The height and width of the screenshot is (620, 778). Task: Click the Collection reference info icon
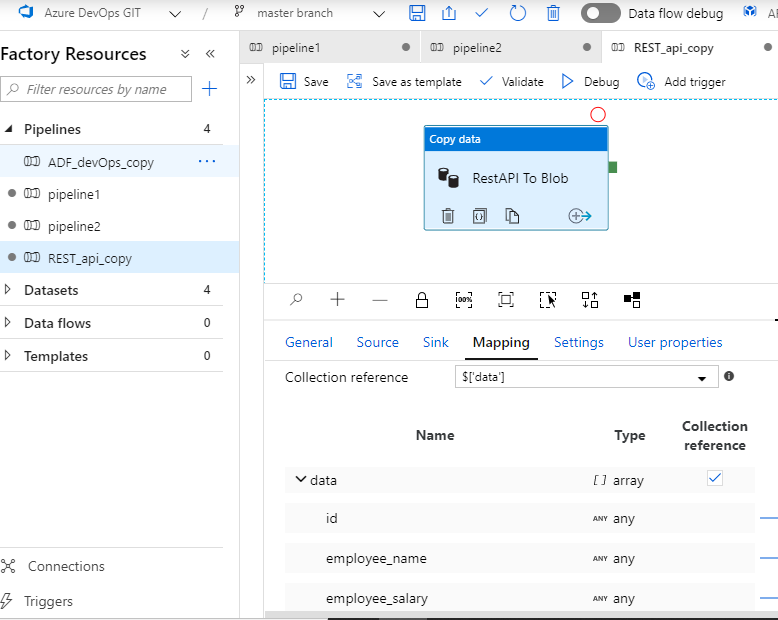click(728, 376)
